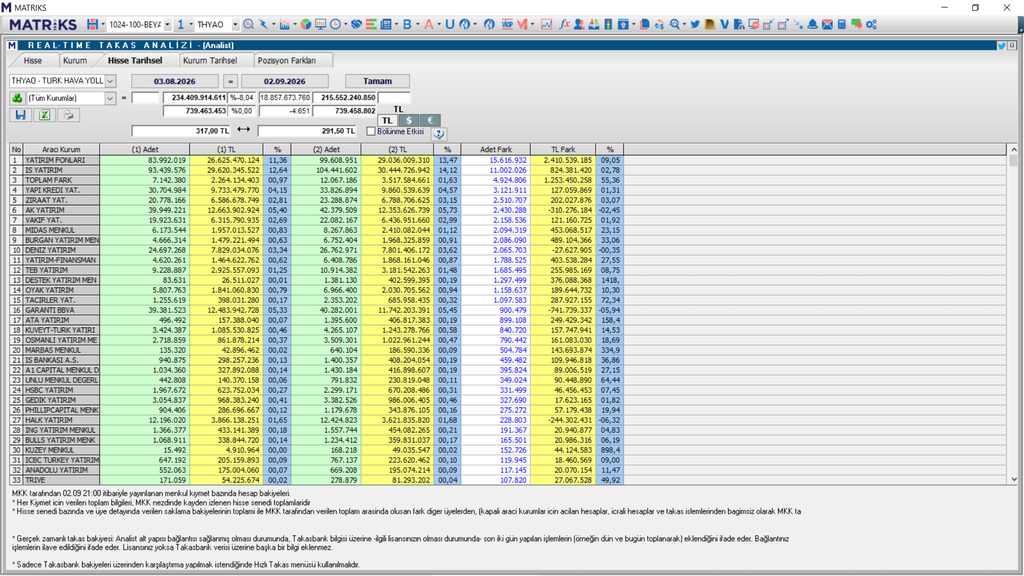
Task: Save analysis with the blue floppy disk button
Action: (x=20, y=115)
